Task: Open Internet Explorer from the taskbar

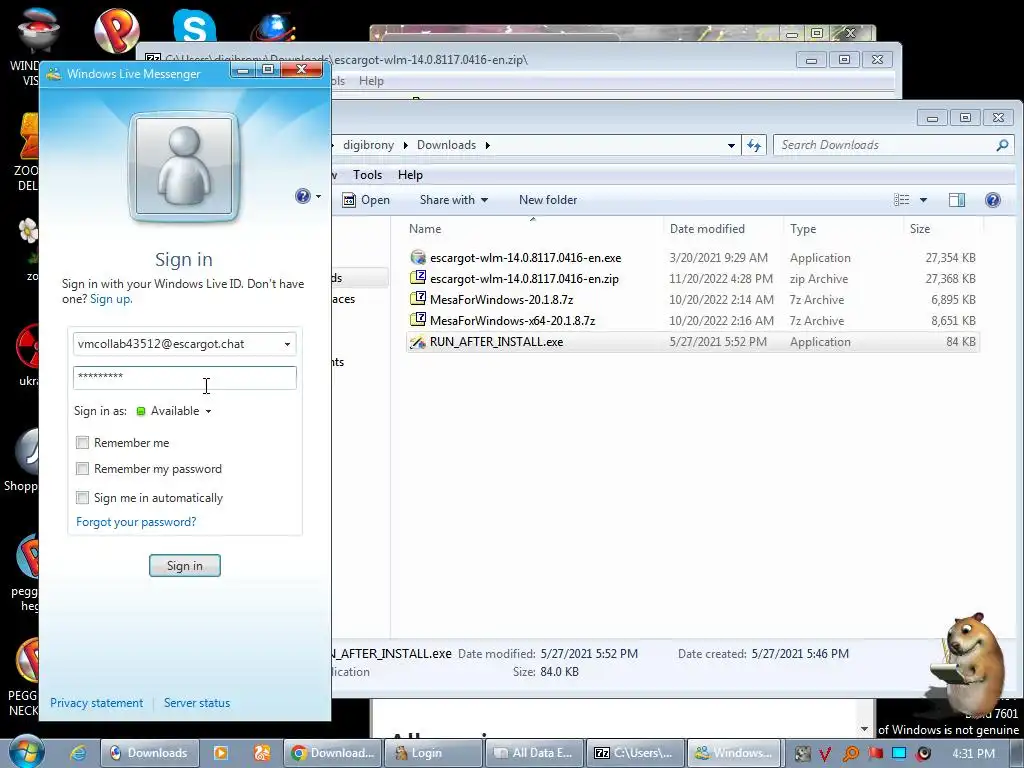Action: pos(78,753)
